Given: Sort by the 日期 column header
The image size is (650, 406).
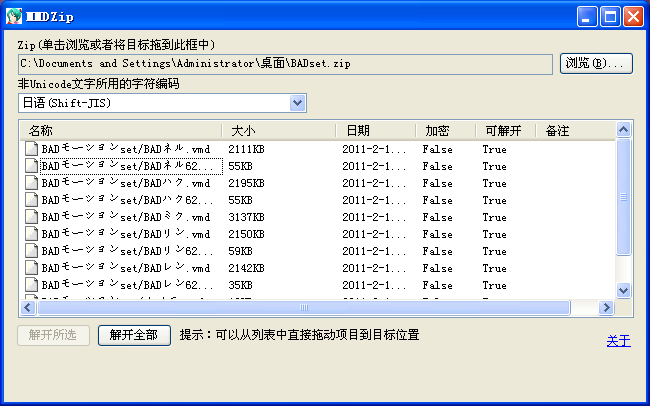Looking at the screenshot, I should coord(376,131).
